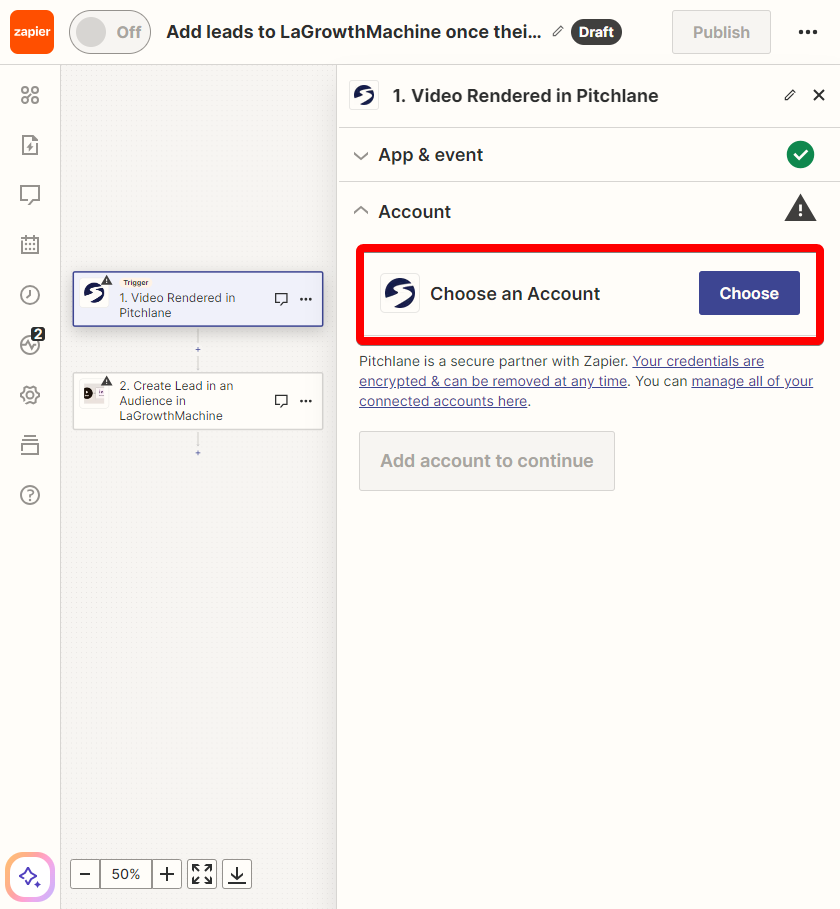Click Add account to continue button
Screen dimensions: 840x909
click(x=487, y=461)
